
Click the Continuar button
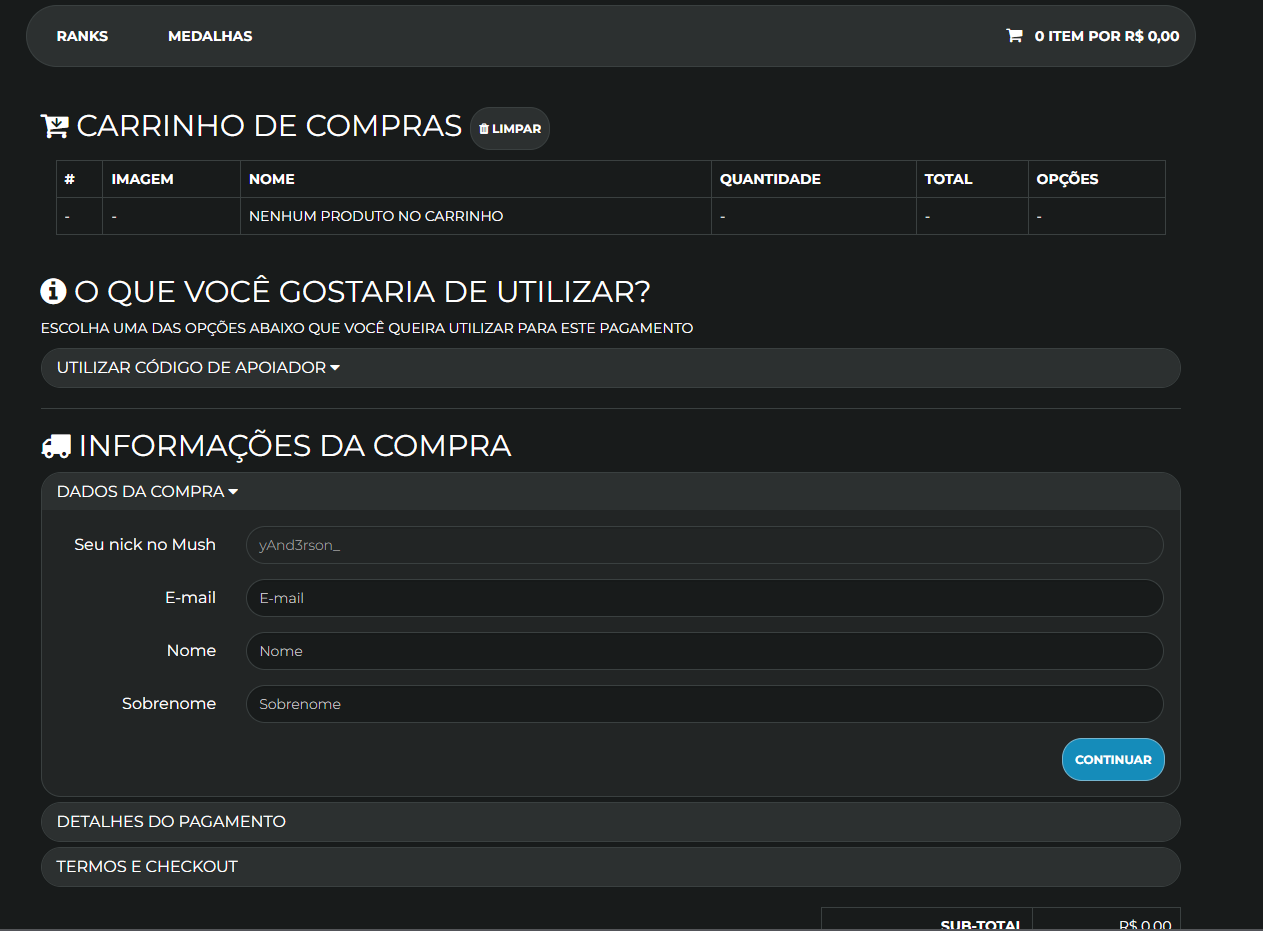[1113, 760]
